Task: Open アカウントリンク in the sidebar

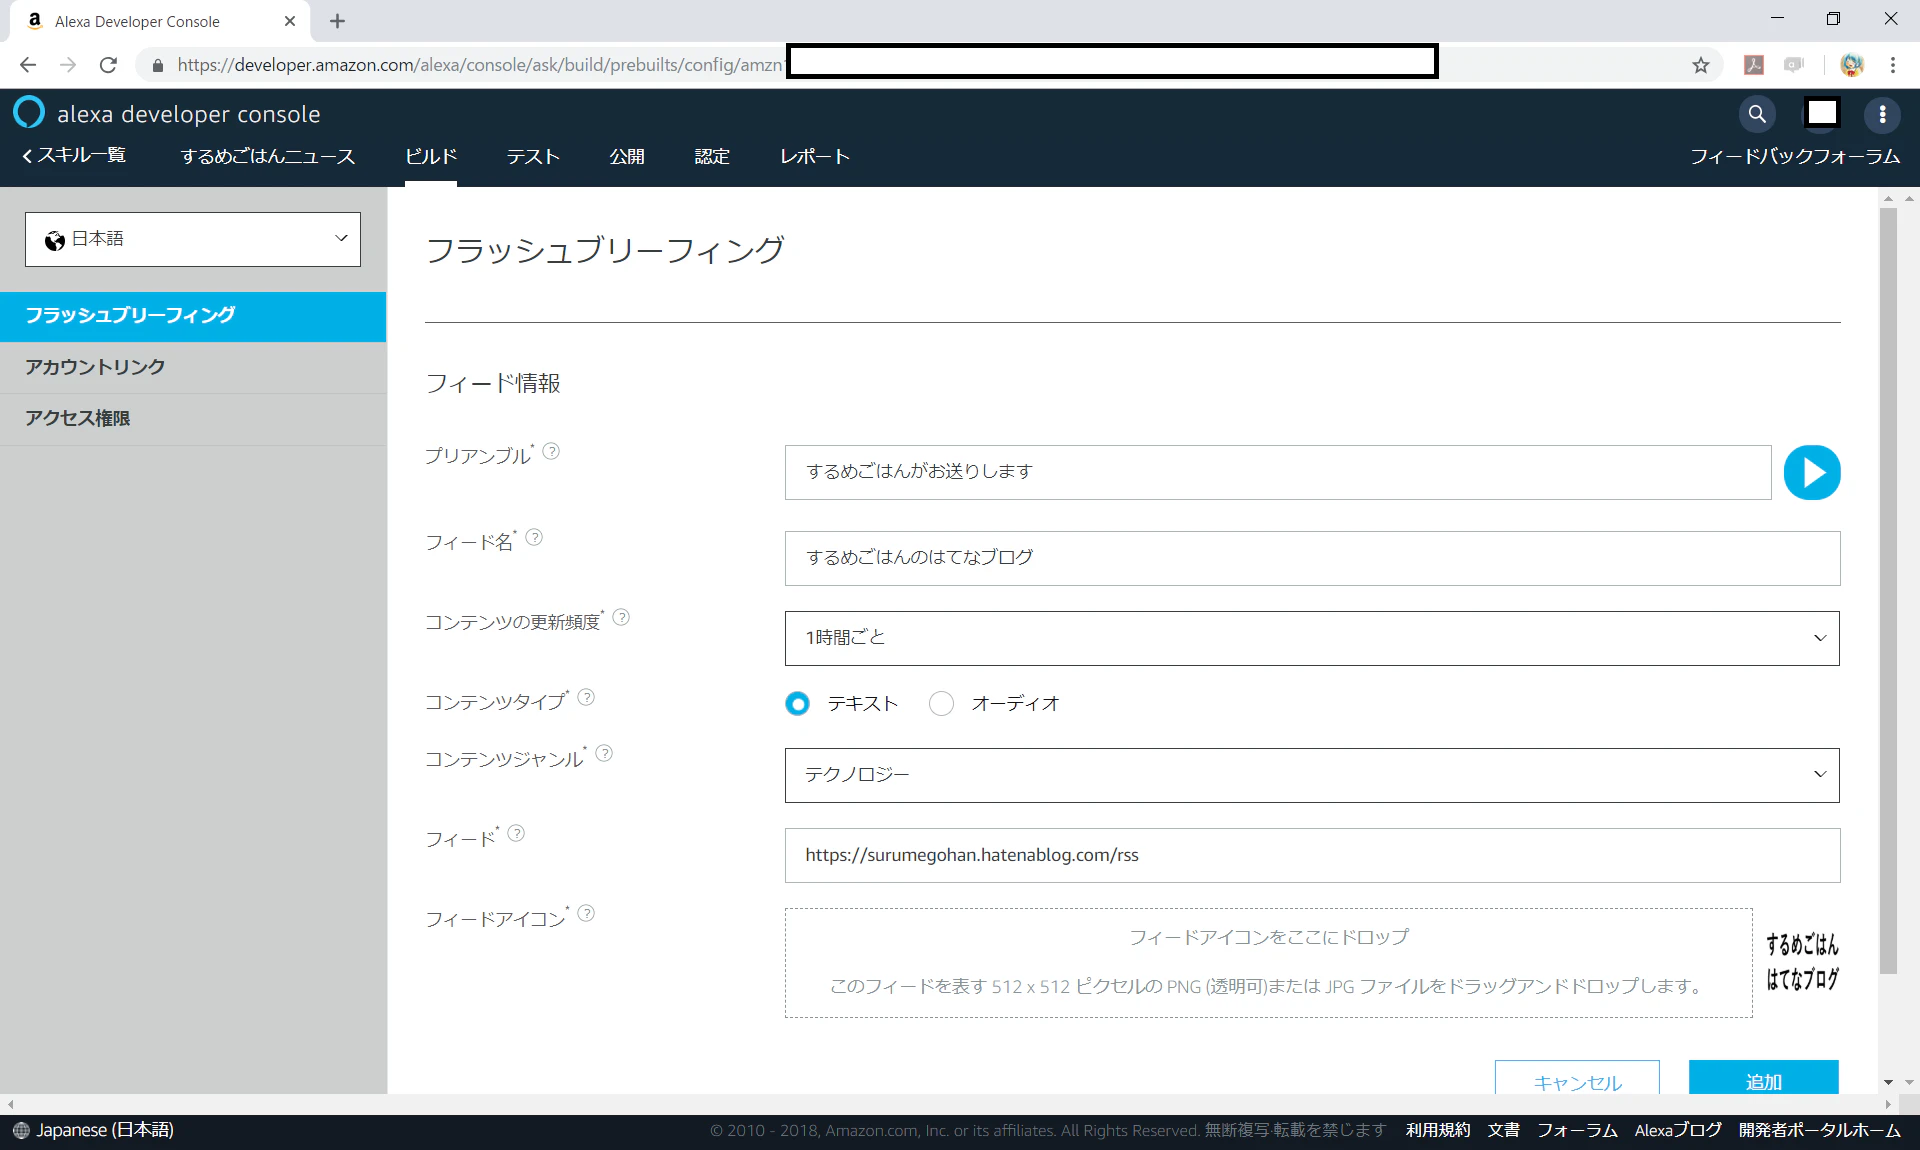Action: tap(193, 367)
